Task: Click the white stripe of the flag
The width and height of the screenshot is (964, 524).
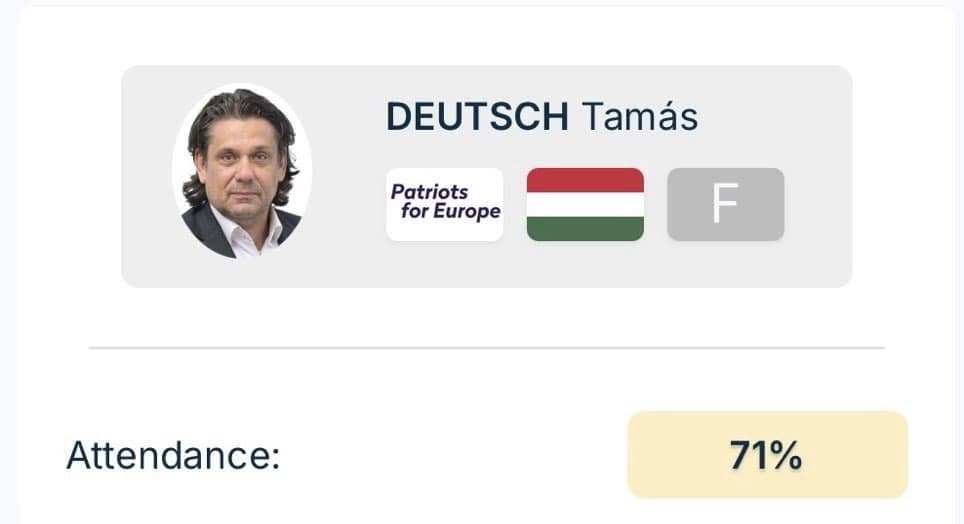Action: [x=585, y=204]
